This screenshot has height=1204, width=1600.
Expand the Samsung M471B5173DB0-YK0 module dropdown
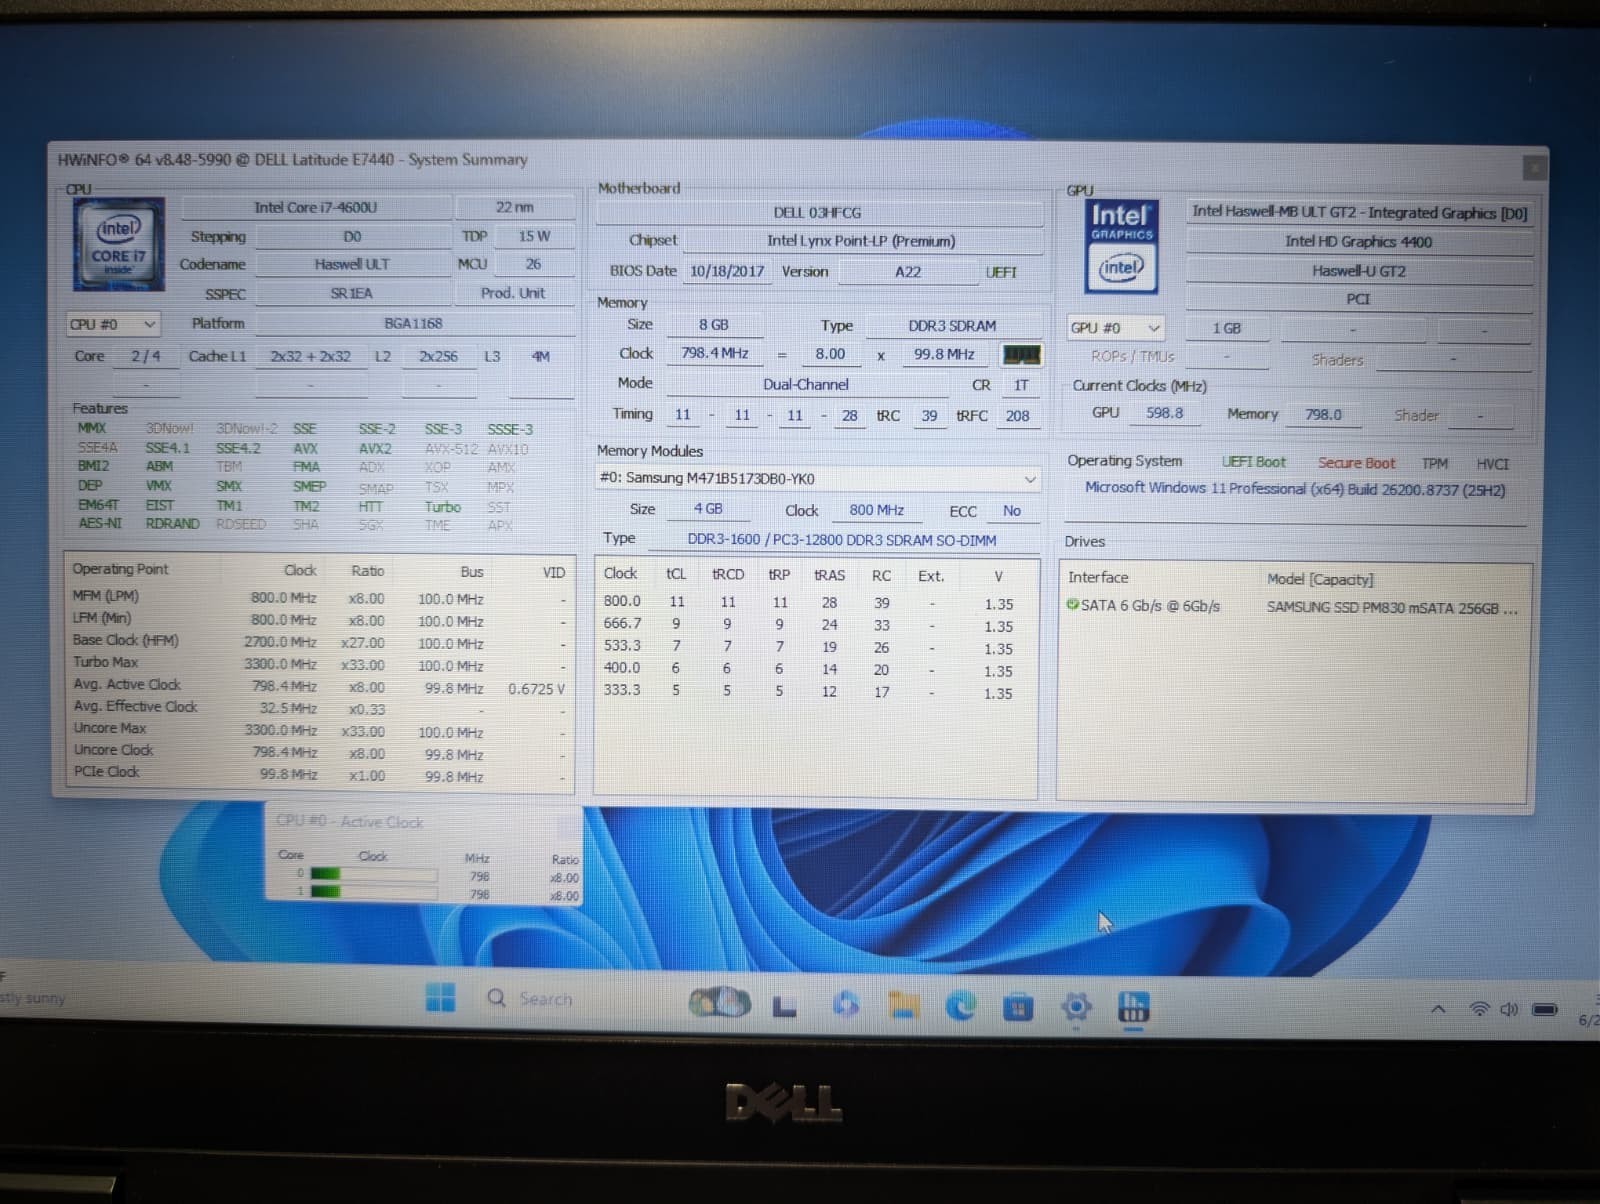[x=817, y=478]
